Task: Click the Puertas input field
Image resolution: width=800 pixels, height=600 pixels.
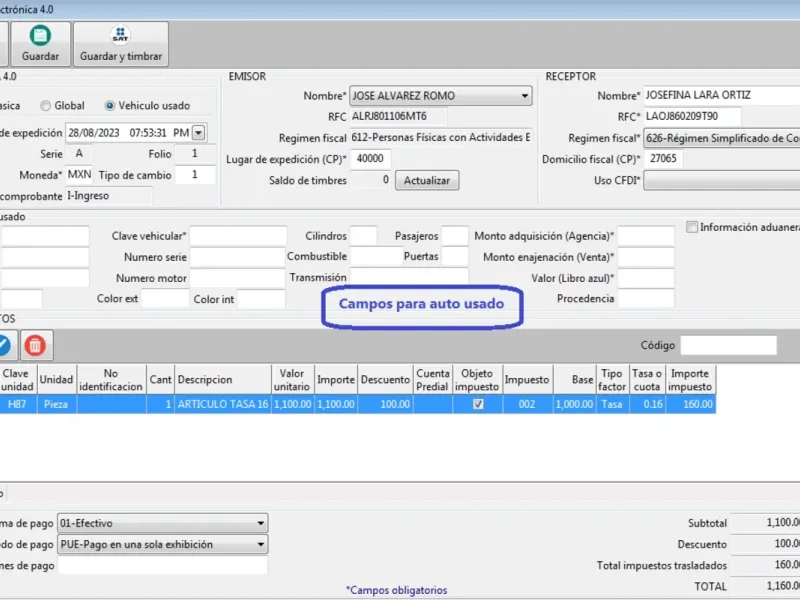Action: [x=455, y=257]
